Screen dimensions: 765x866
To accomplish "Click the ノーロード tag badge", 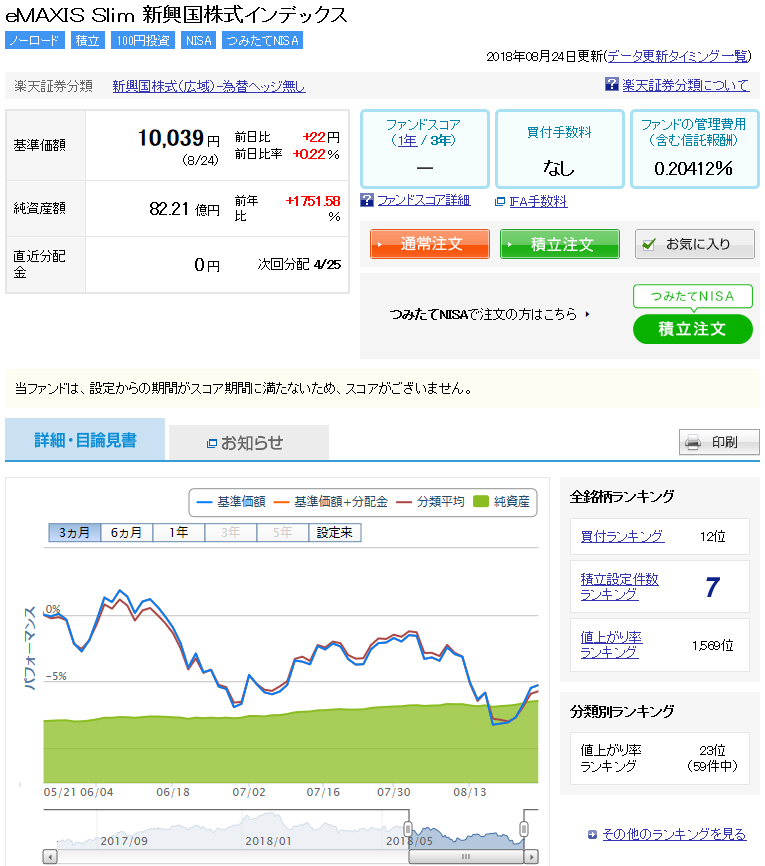I will [35, 40].
